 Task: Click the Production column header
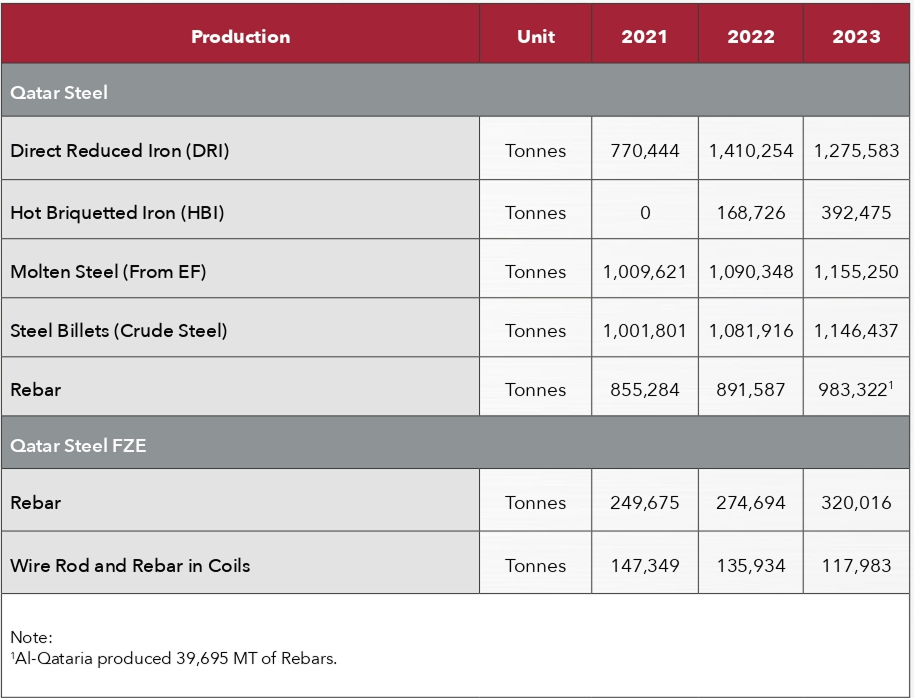(x=240, y=37)
